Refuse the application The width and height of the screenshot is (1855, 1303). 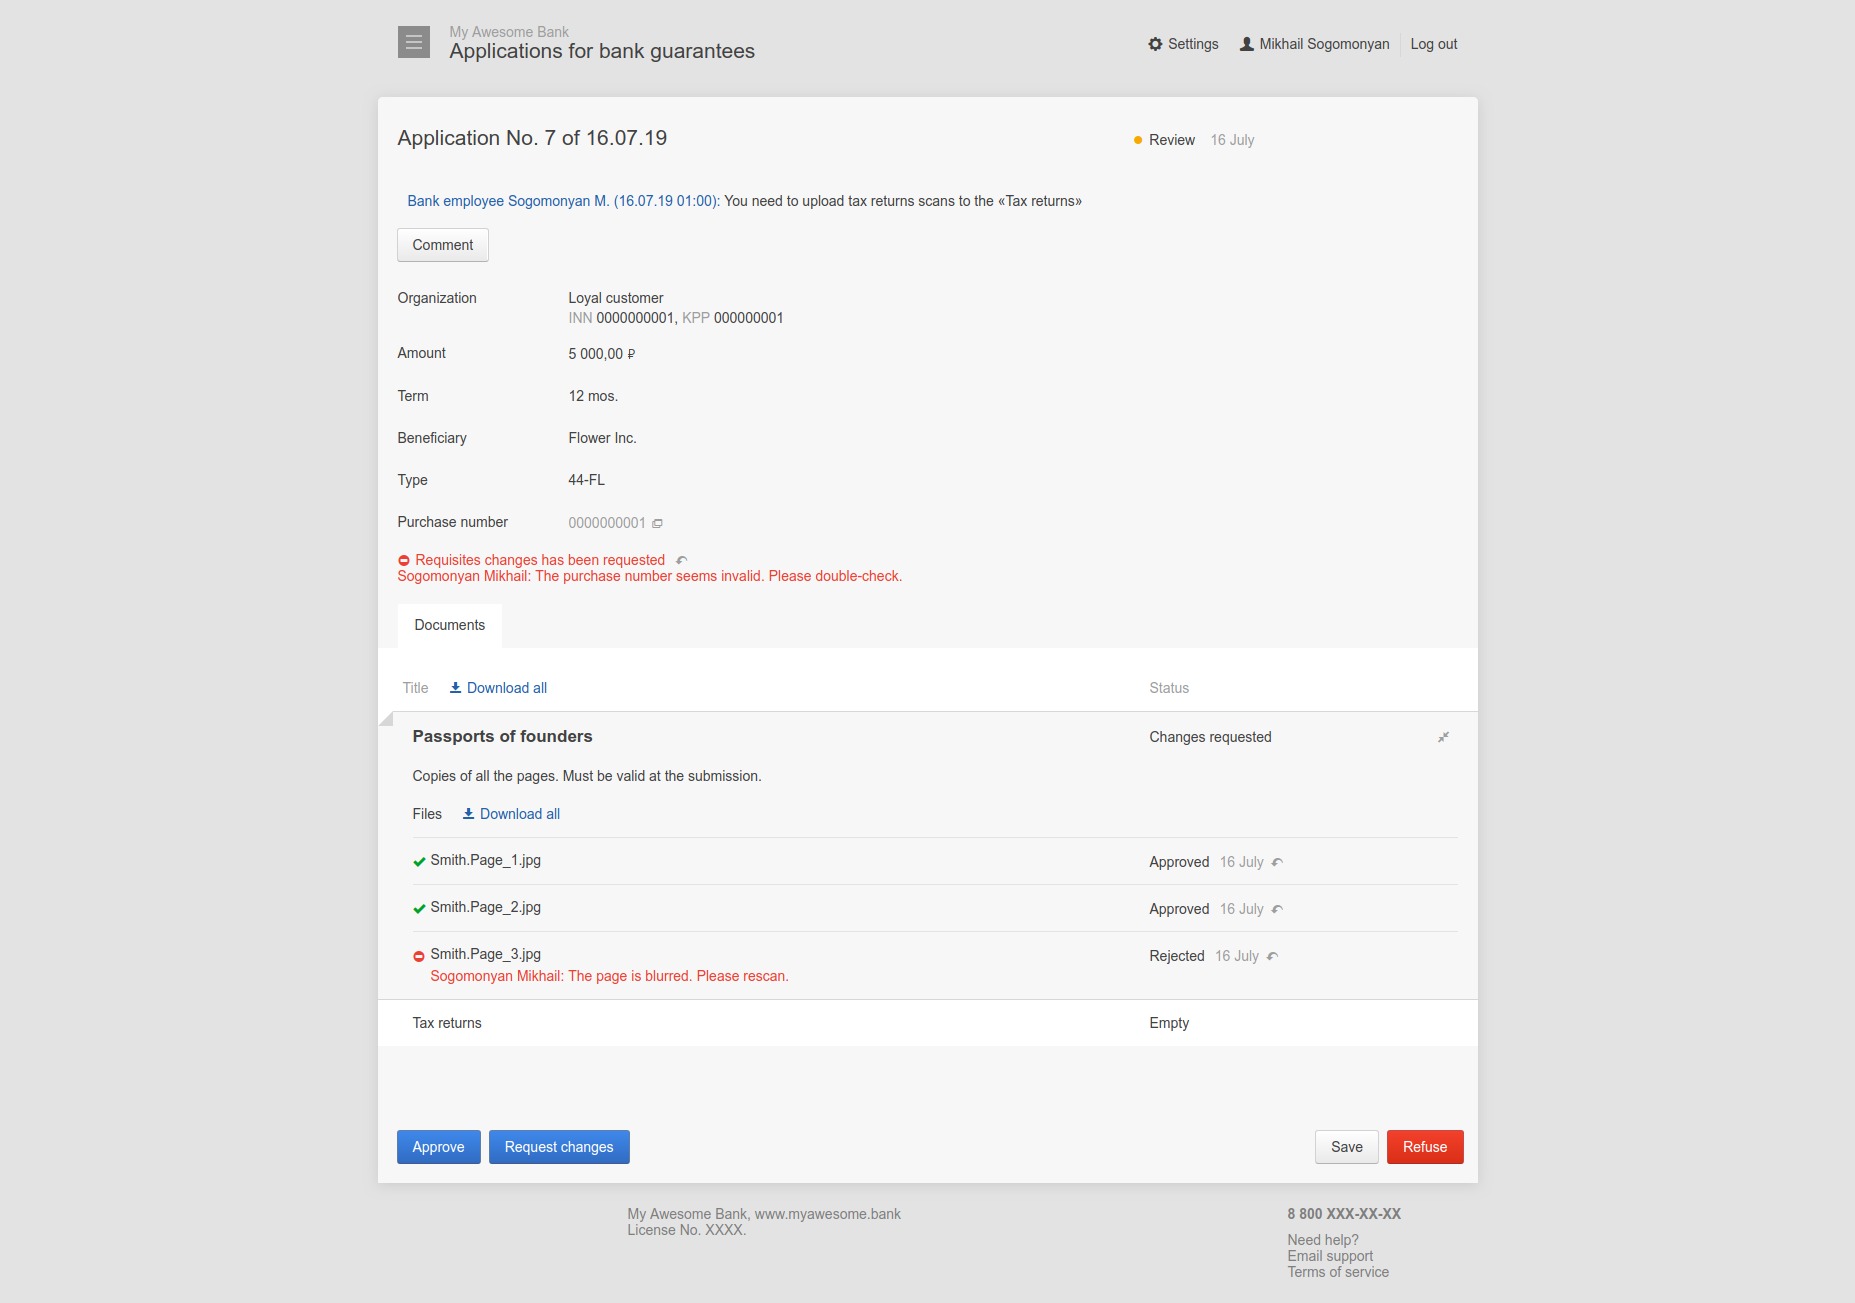1425,1147
